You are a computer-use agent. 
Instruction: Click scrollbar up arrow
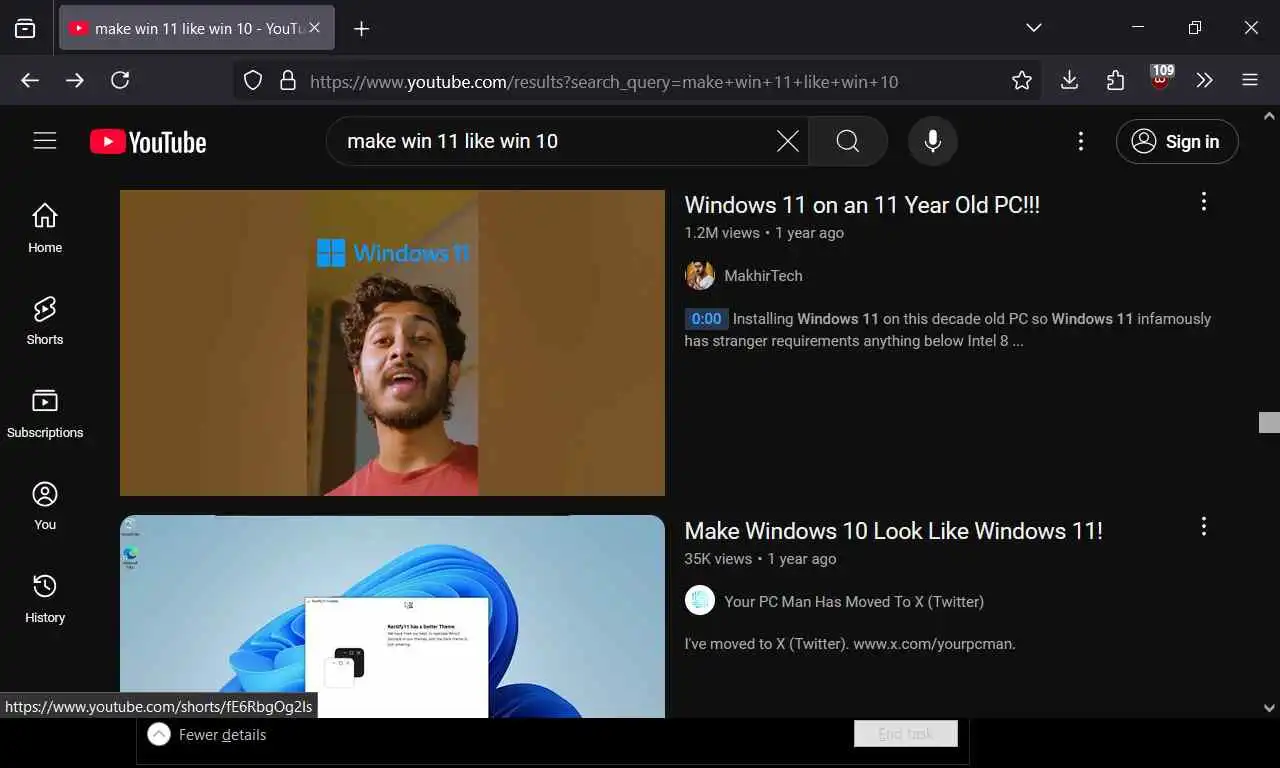pyautogui.click(x=1269, y=115)
